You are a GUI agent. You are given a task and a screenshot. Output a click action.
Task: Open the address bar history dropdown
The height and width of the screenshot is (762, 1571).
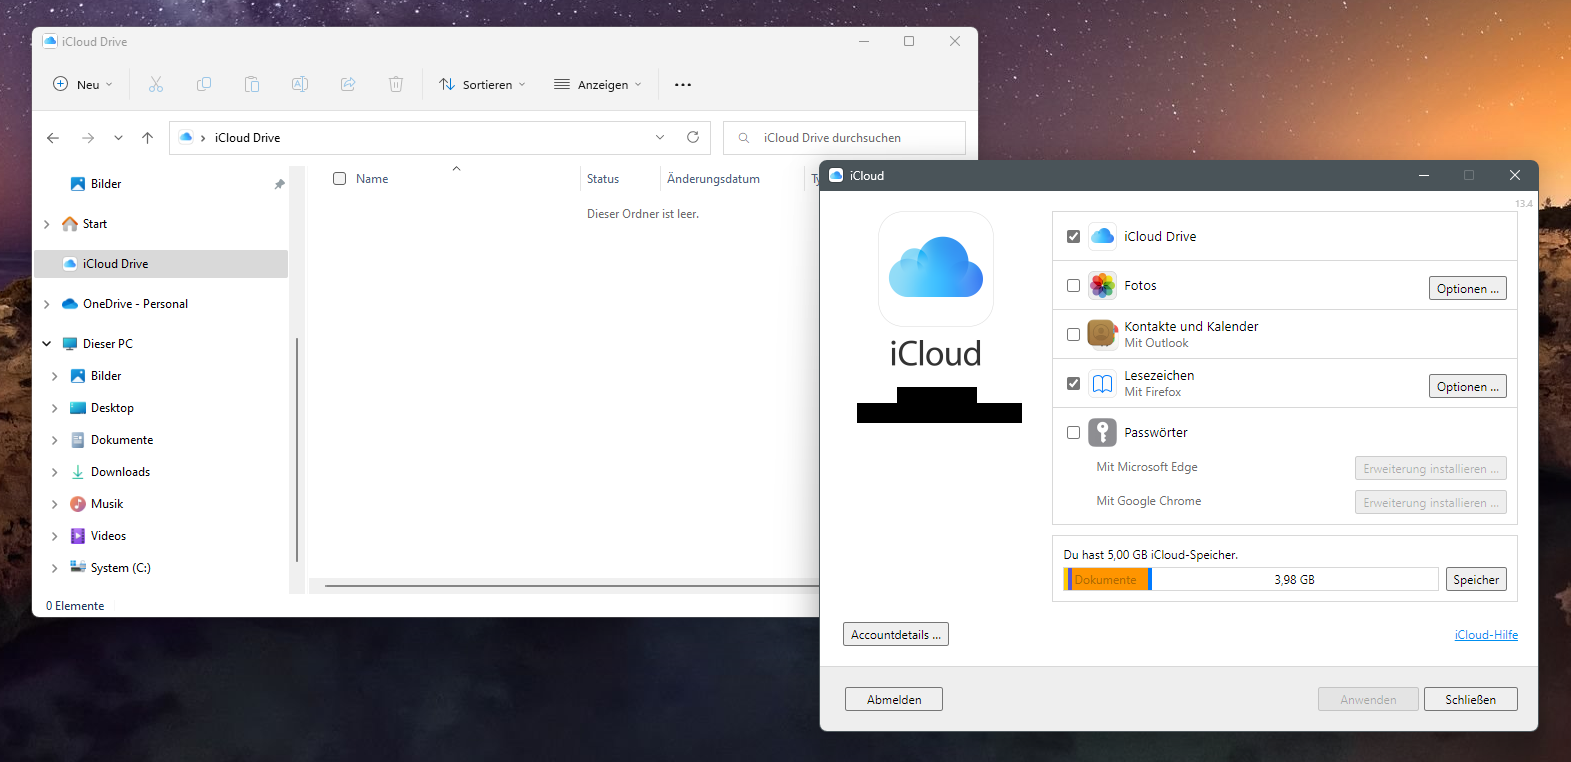click(x=660, y=137)
